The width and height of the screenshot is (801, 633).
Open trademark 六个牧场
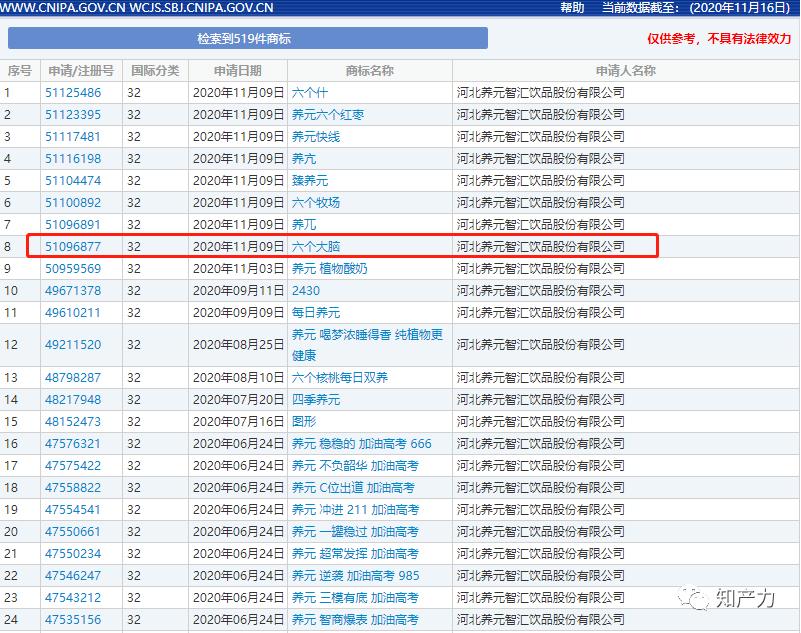point(316,202)
